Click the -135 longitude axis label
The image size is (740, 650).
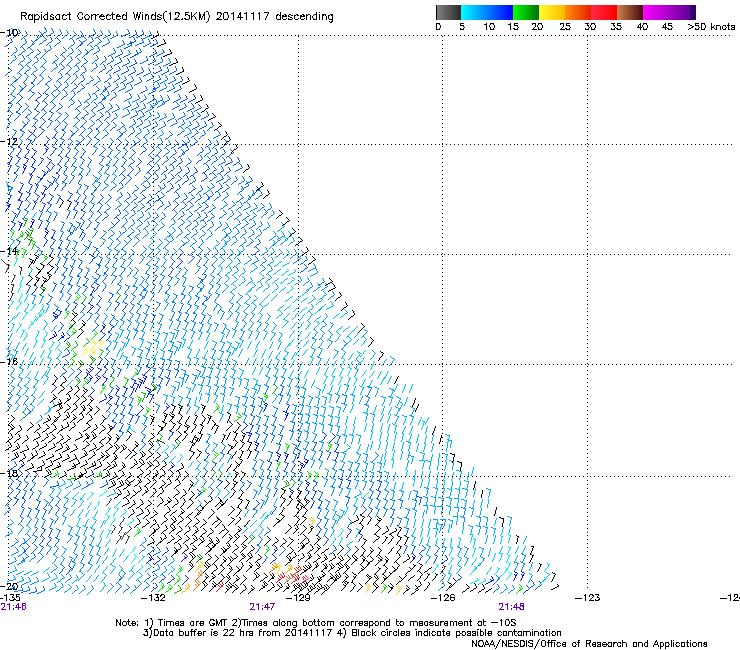pos(10,598)
